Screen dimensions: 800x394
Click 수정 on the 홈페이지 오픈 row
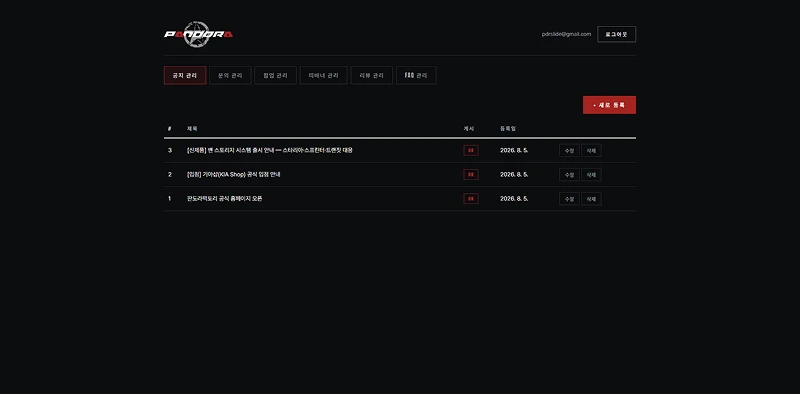[x=569, y=199]
